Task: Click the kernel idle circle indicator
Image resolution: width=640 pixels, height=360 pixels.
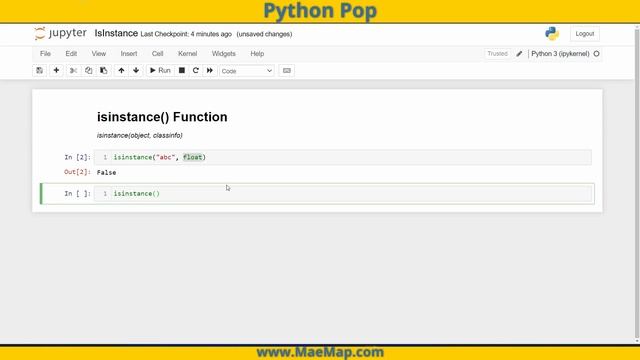Action: pos(597,53)
